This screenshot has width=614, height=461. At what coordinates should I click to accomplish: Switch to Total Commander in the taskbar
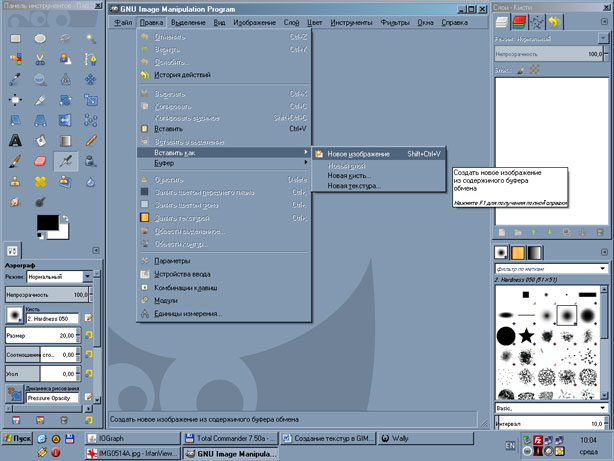(x=232, y=438)
